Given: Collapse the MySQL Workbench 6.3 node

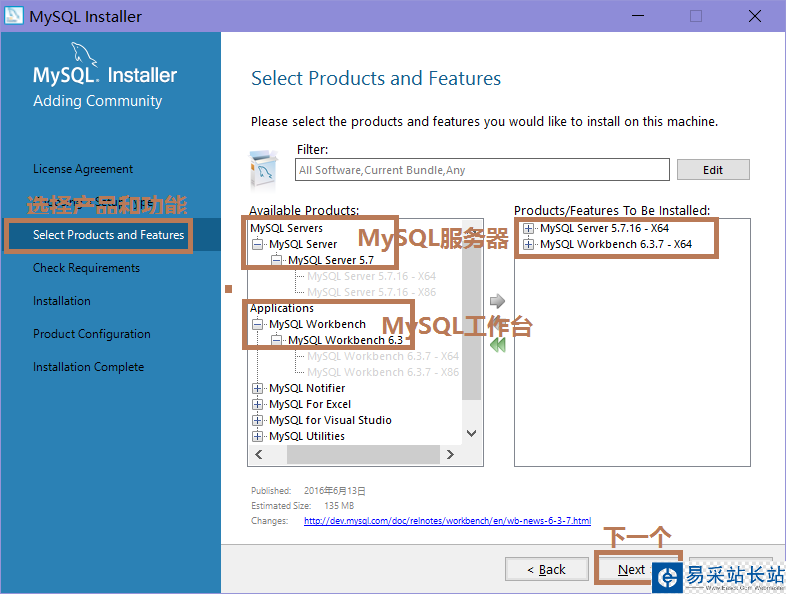Looking at the screenshot, I should click(x=276, y=340).
